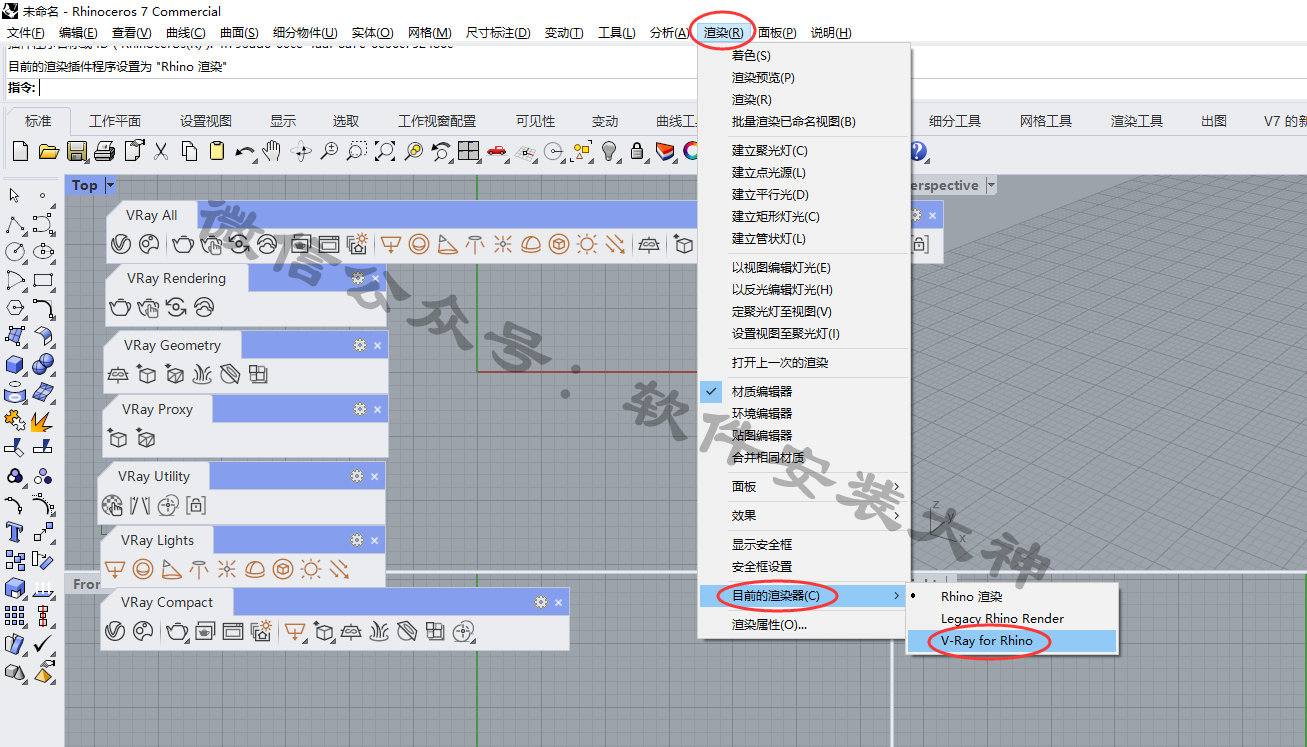Select the pointer arrow tool in sidebar
The height and width of the screenshot is (747, 1307).
15,196
